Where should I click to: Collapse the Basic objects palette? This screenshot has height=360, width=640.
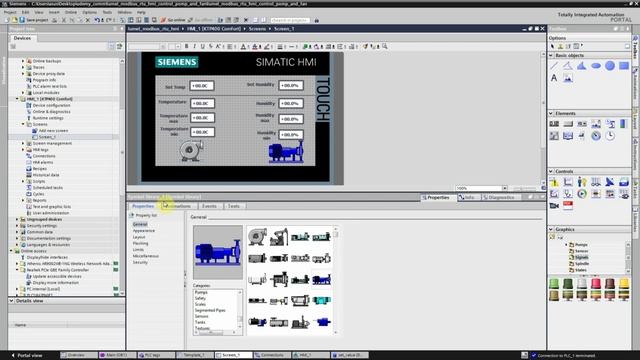pos(551,56)
